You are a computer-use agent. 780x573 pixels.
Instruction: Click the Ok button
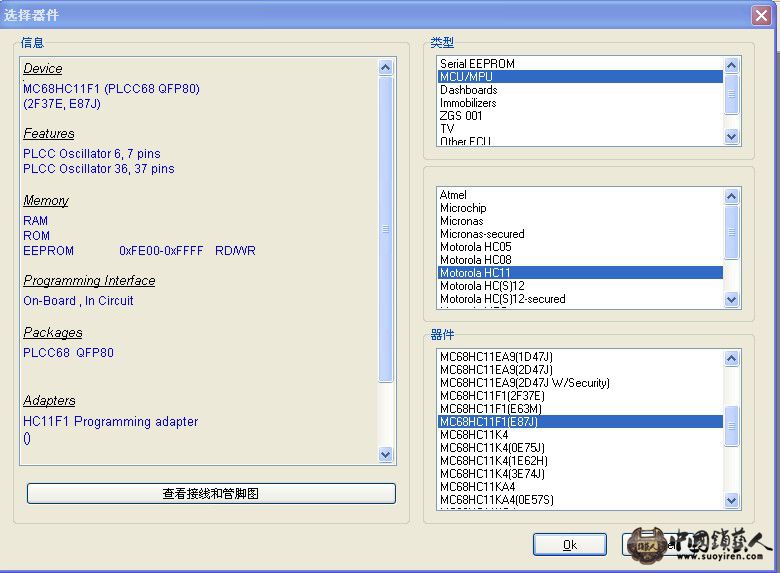click(x=570, y=545)
